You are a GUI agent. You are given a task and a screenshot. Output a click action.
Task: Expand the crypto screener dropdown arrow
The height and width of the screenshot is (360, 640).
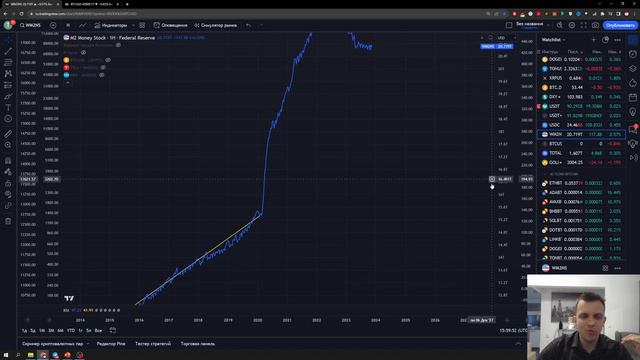(88, 344)
